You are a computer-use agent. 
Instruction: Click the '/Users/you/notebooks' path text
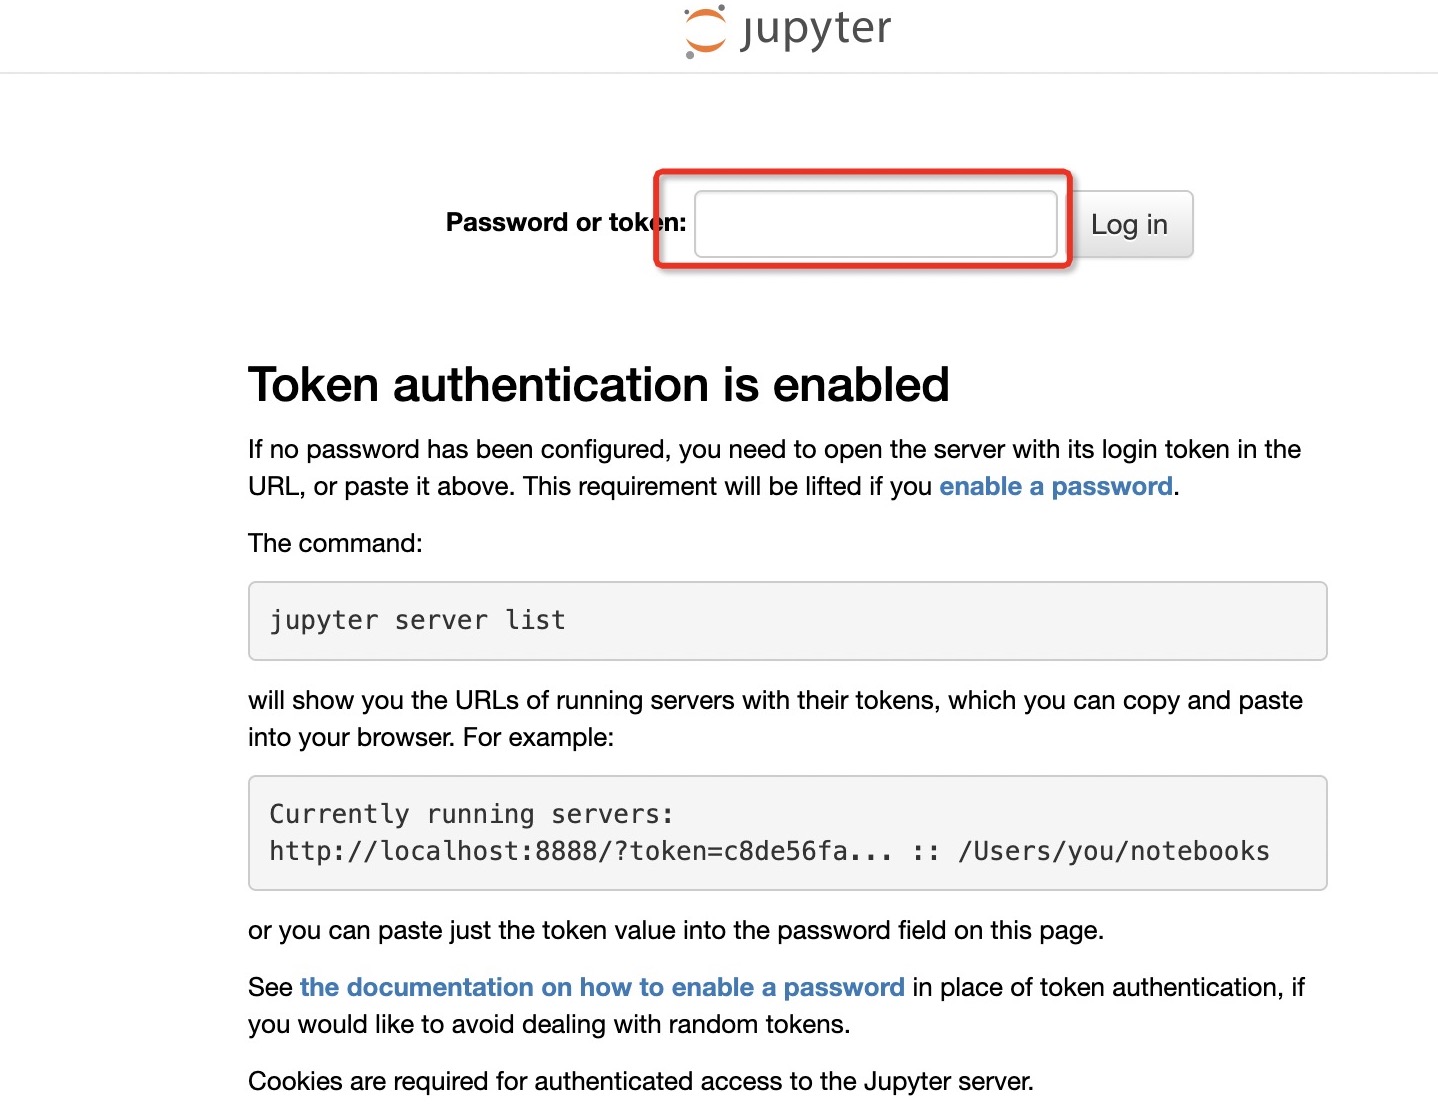pyautogui.click(x=1114, y=851)
